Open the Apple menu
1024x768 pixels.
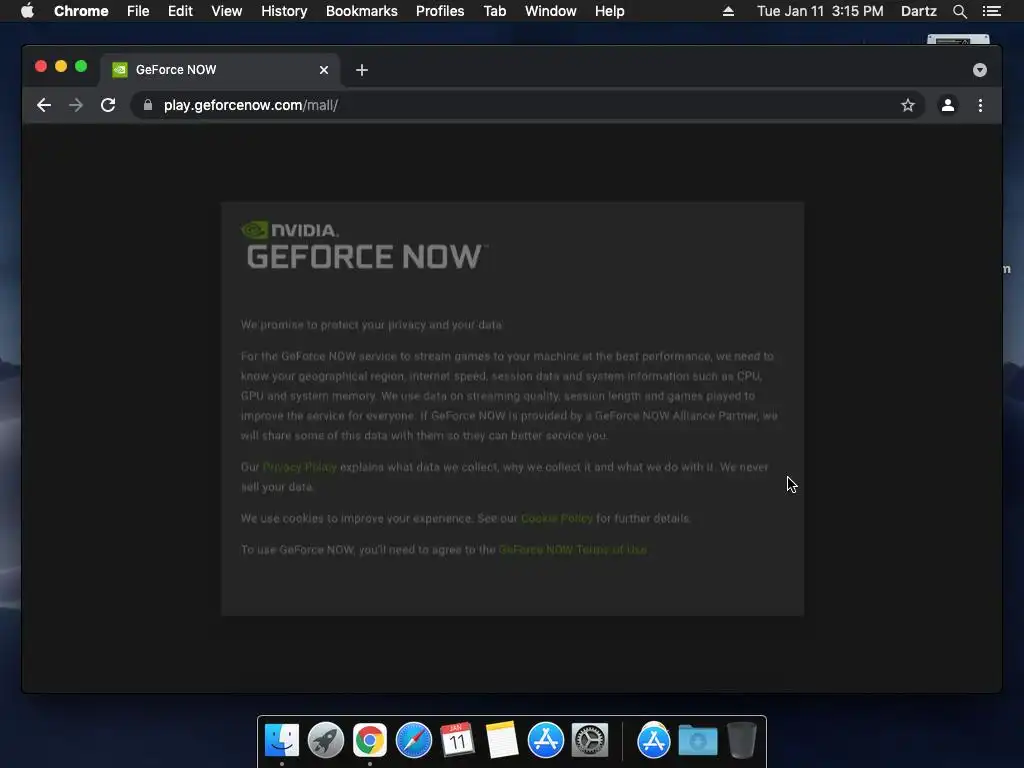[27, 11]
